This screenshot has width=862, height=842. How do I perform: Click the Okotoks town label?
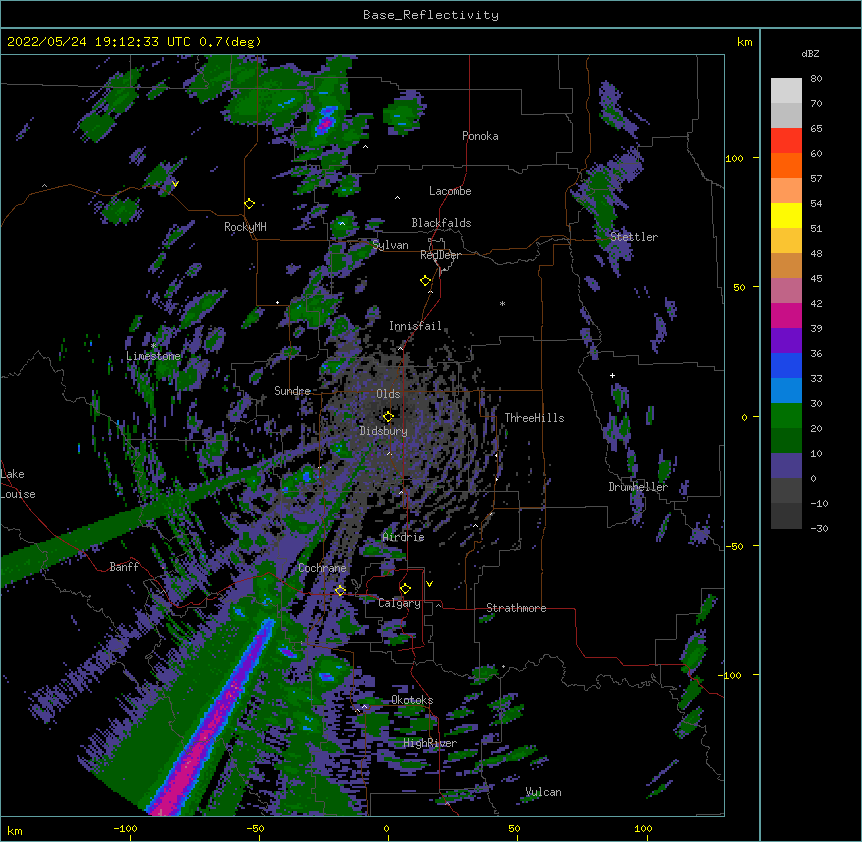[412, 700]
